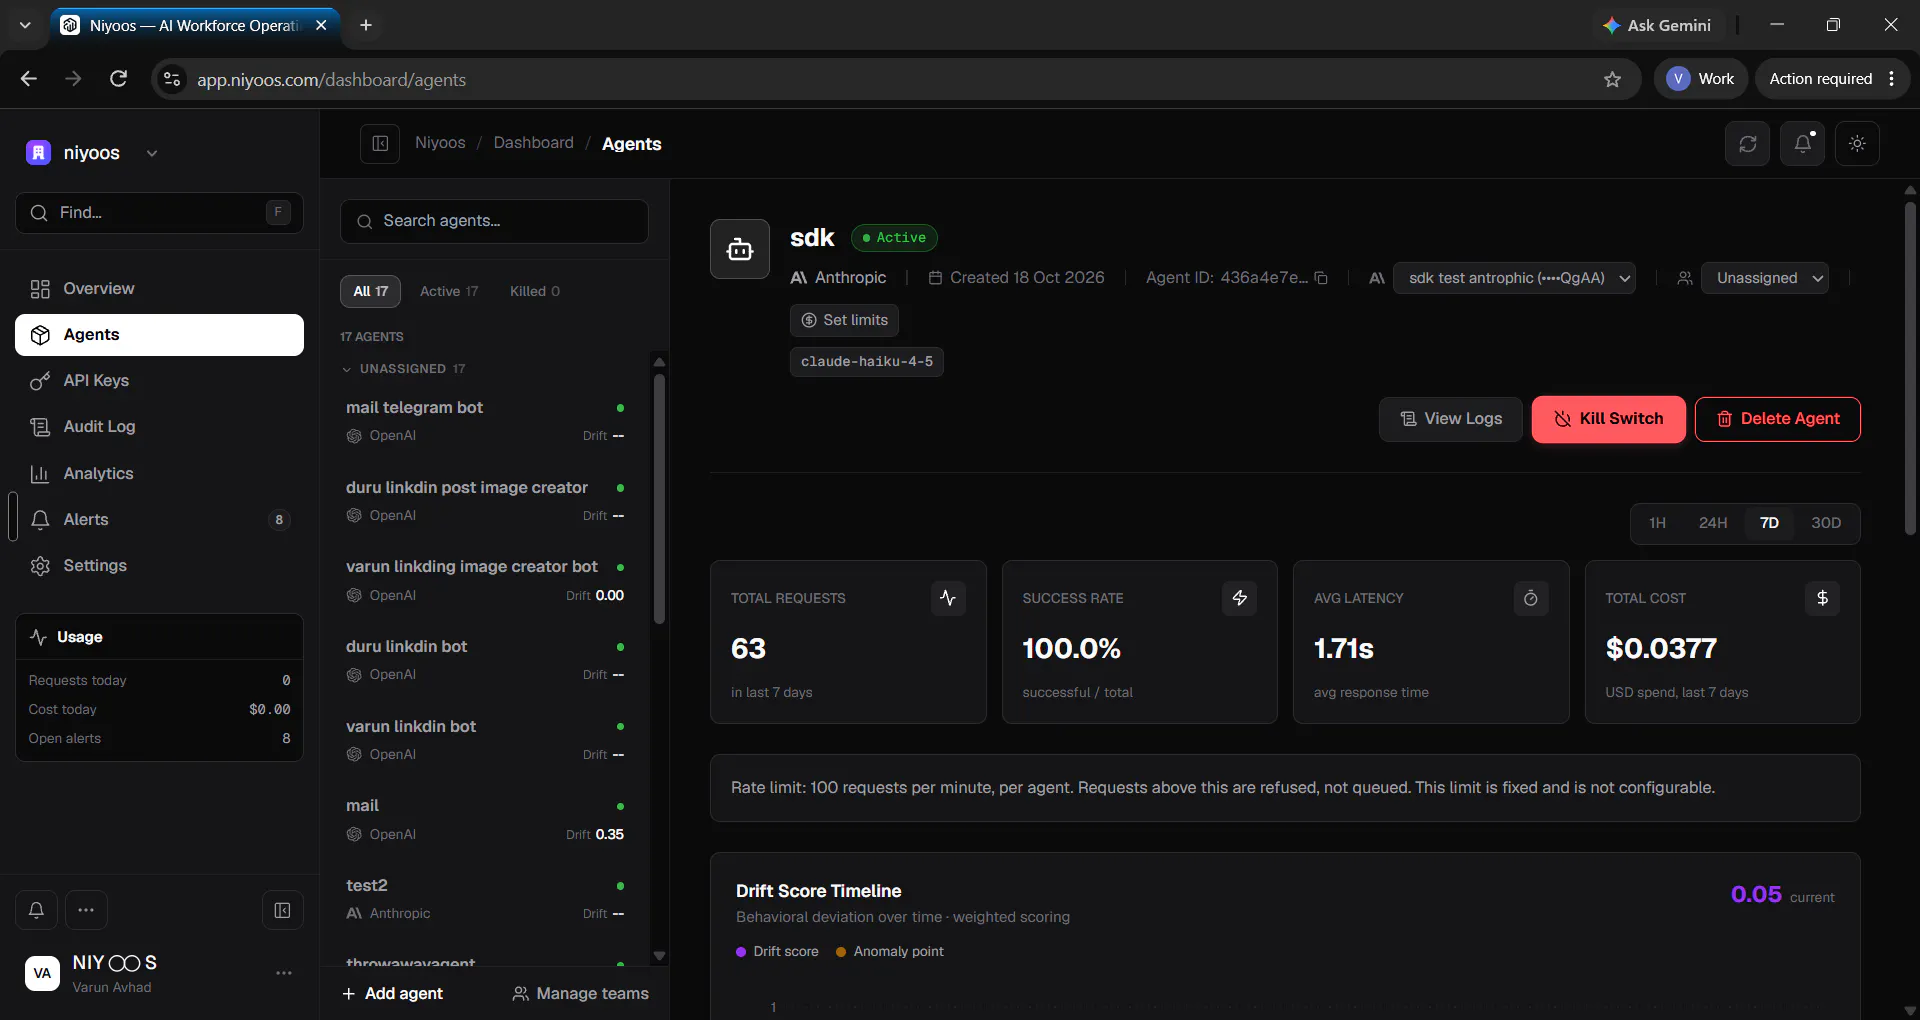Click the niyoos logo icon
The image size is (1920, 1020).
point(38,153)
